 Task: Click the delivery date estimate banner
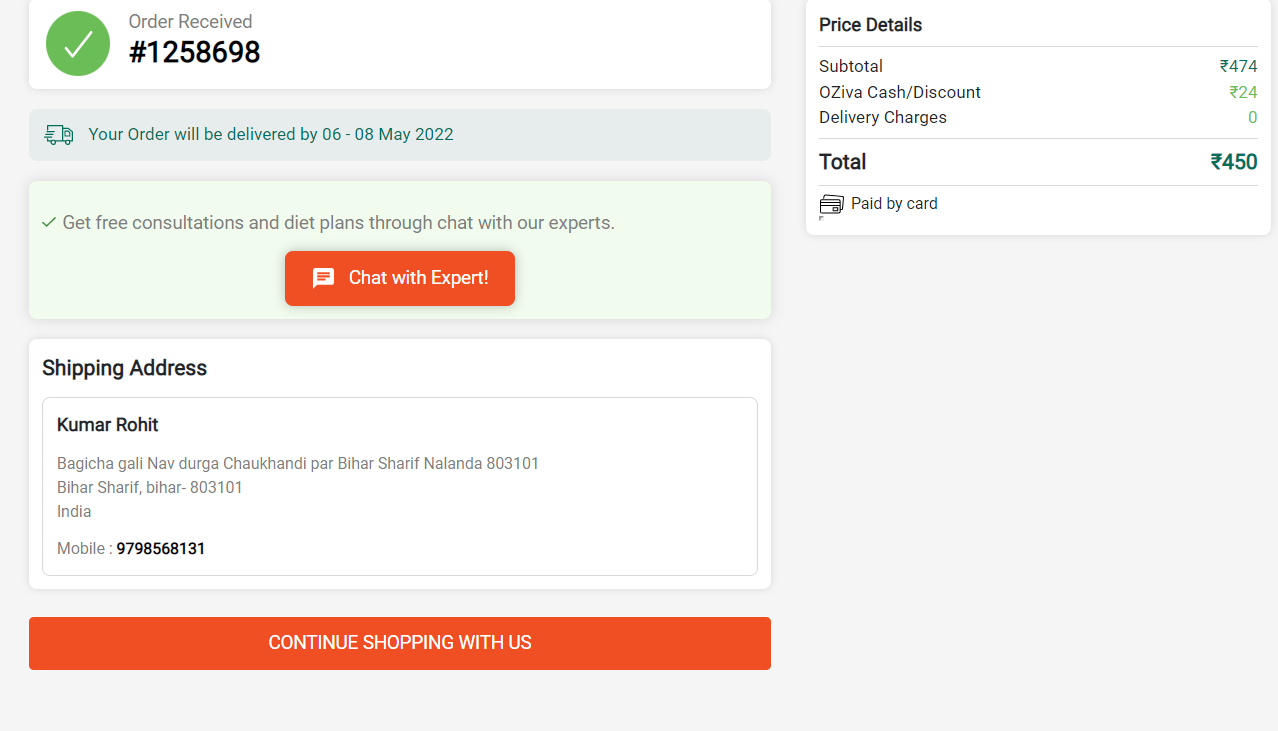(400, 135)
